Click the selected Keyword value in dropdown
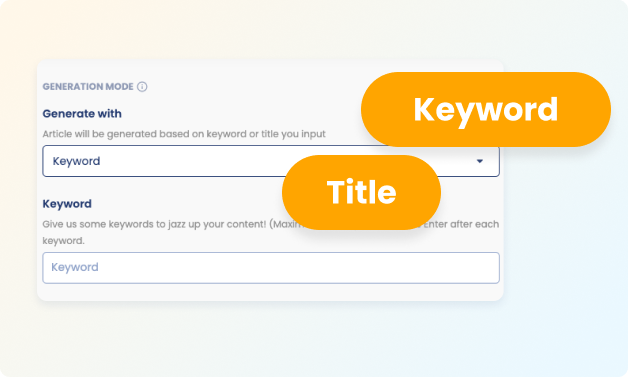Viewport: 628px width, 377px height. [x=76, y=161]
